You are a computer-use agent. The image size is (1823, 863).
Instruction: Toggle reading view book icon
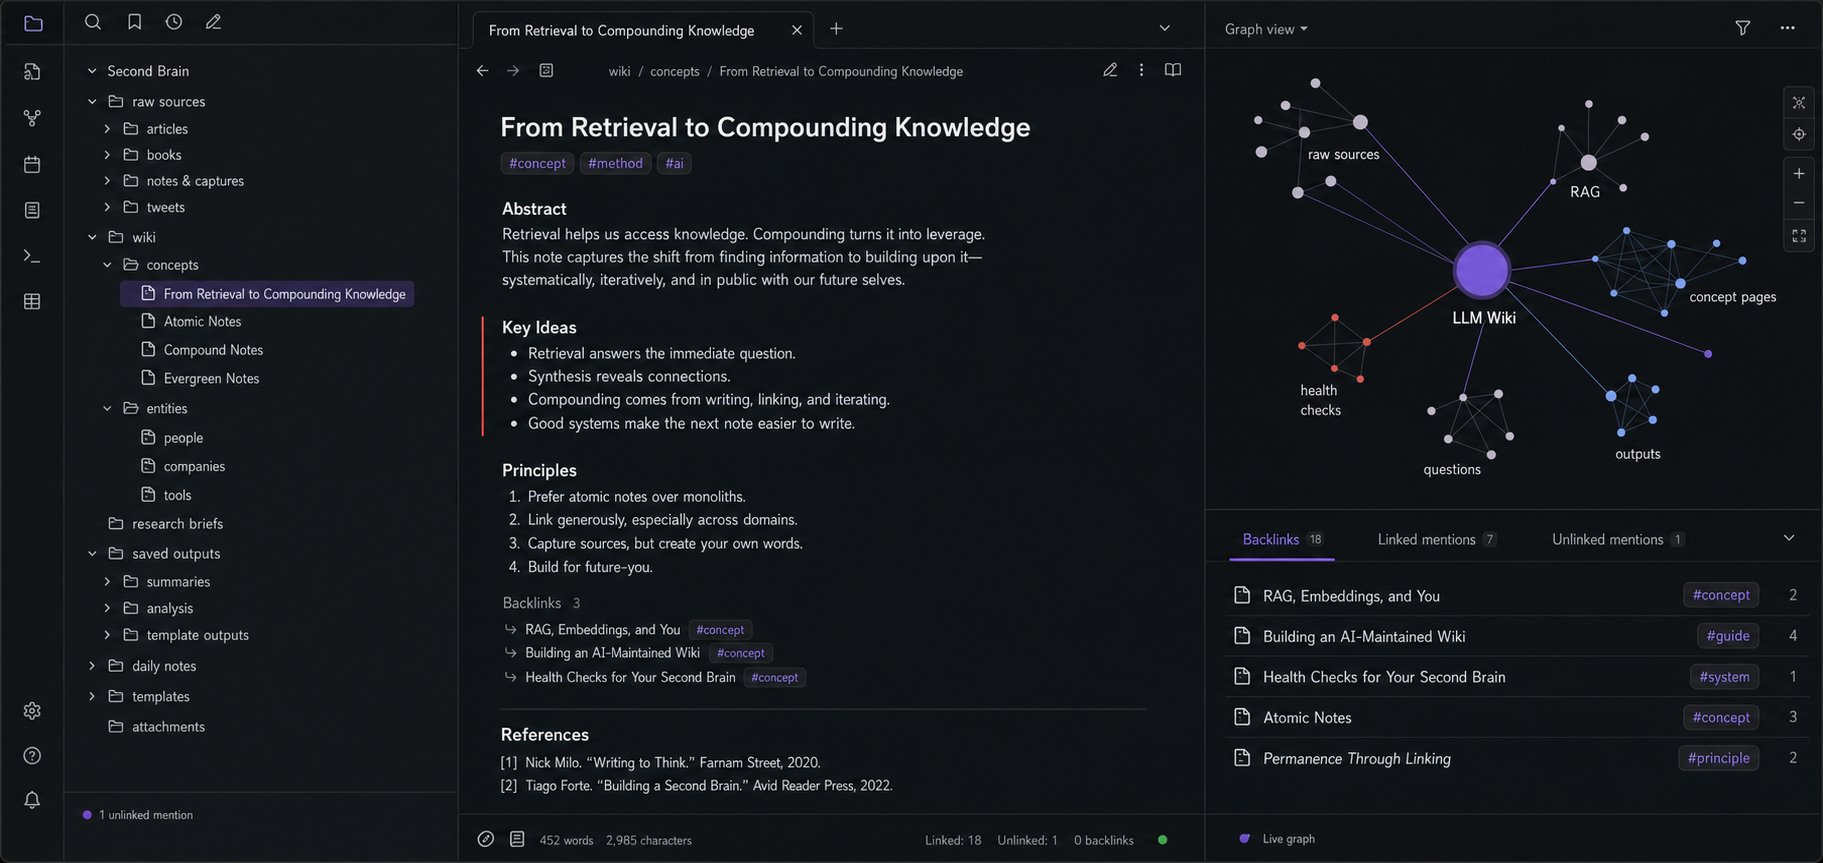[x=1173, y=70]
